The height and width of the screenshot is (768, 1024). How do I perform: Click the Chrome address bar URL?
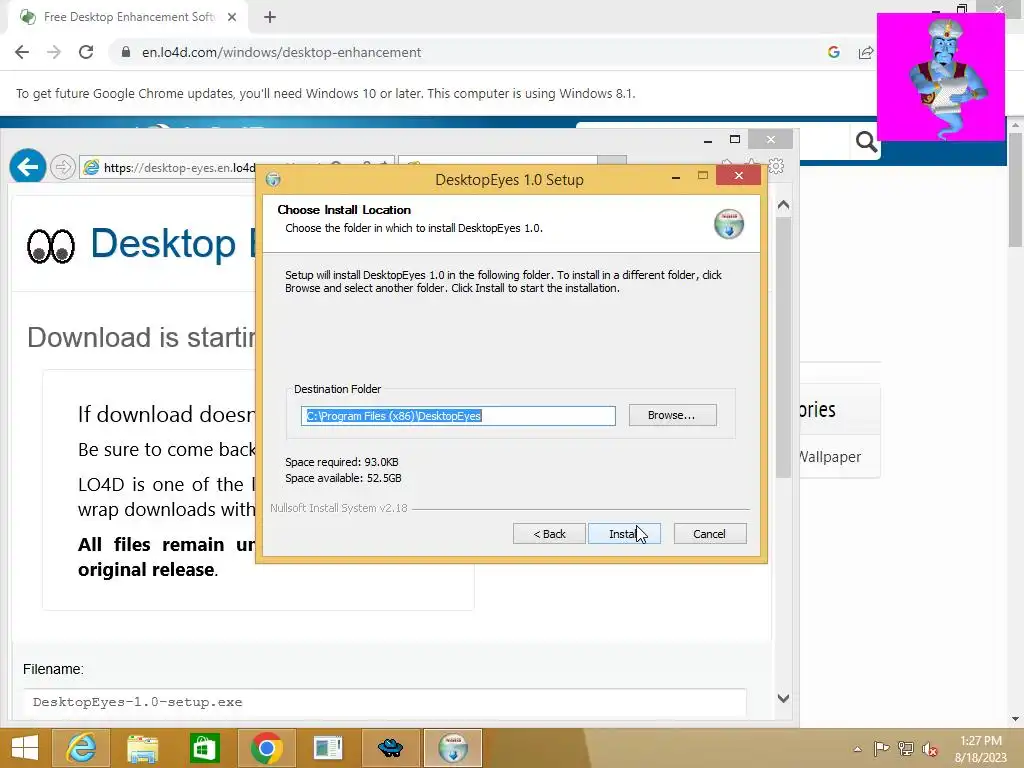[281, 52]
